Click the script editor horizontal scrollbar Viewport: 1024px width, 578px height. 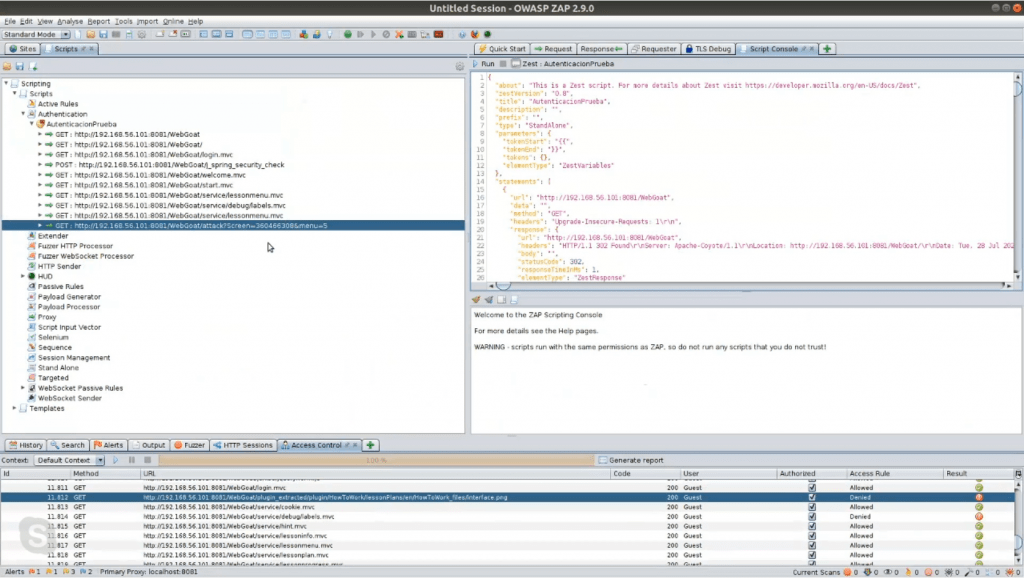pos(750,285)
